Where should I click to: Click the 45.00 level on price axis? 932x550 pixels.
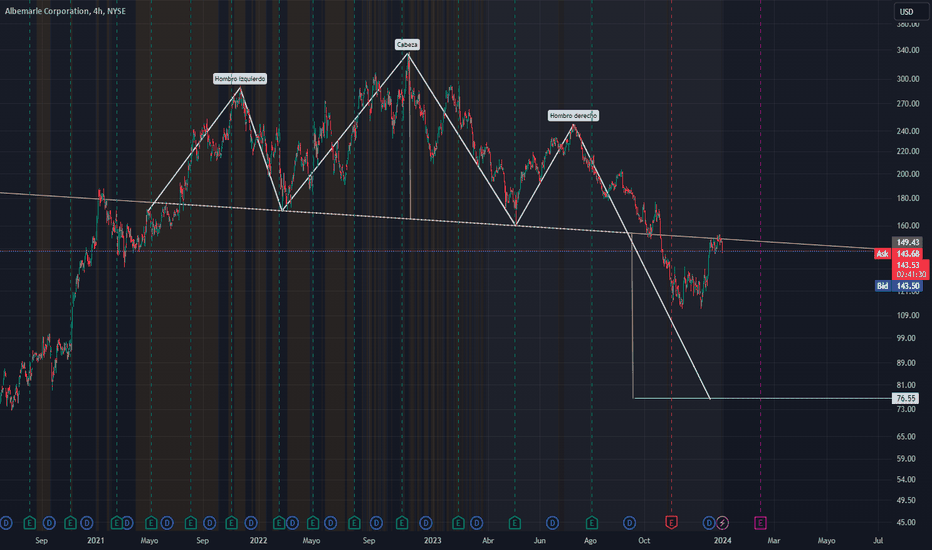[906, 522]
